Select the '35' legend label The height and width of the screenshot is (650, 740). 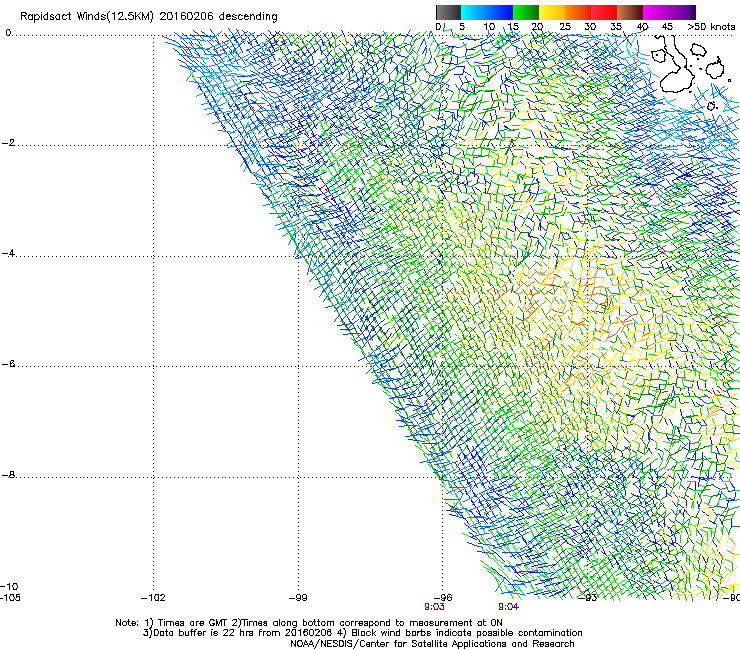[x=616, y=27]
